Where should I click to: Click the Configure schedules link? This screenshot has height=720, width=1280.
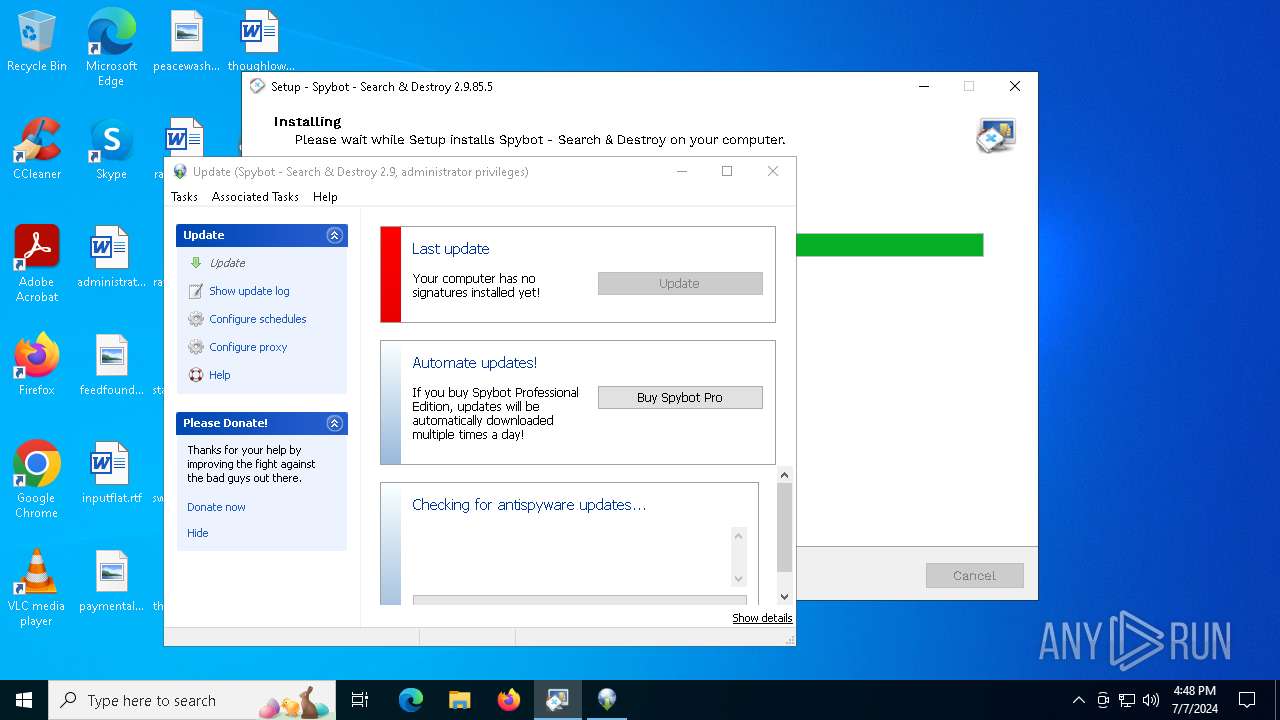258,319
